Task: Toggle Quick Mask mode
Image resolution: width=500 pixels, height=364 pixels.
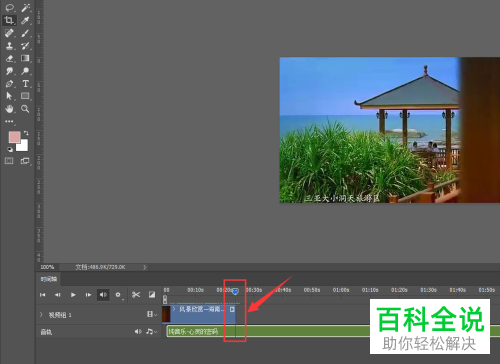Action: 9,161
